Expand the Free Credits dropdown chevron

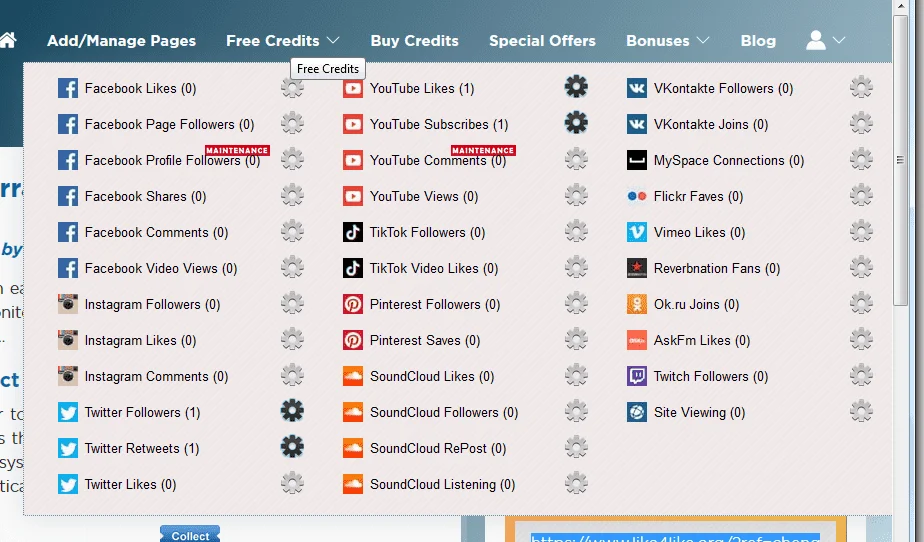pos(333,40)
